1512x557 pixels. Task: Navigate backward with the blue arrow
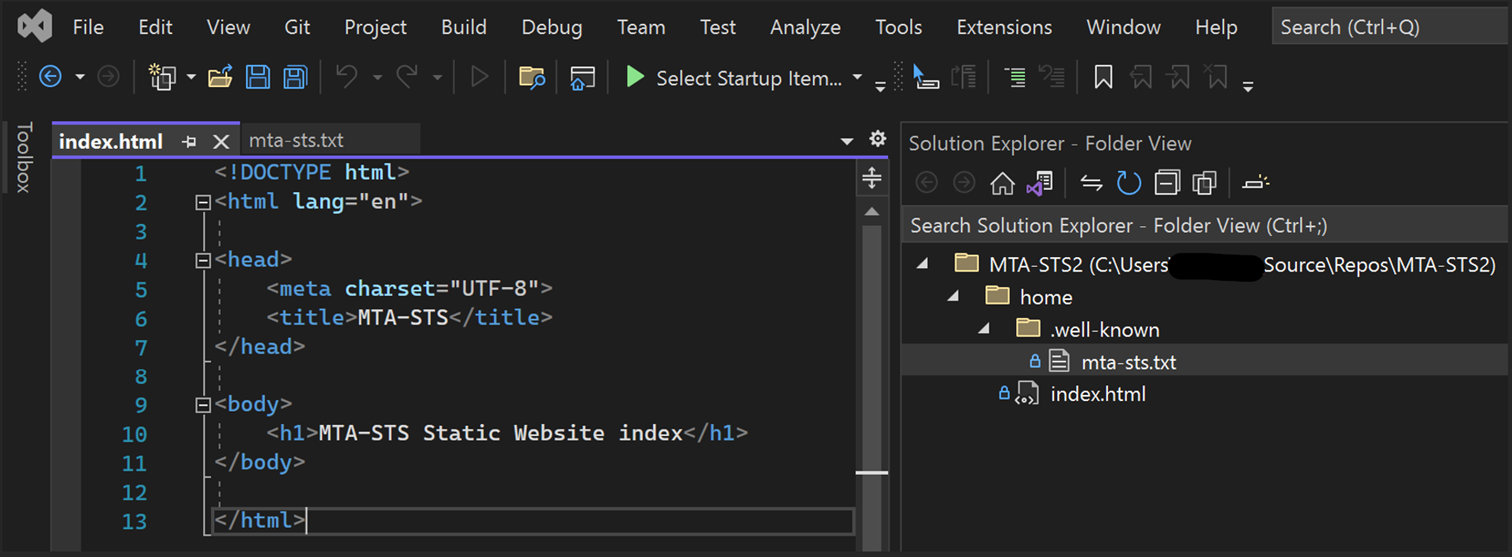[50, 77]
